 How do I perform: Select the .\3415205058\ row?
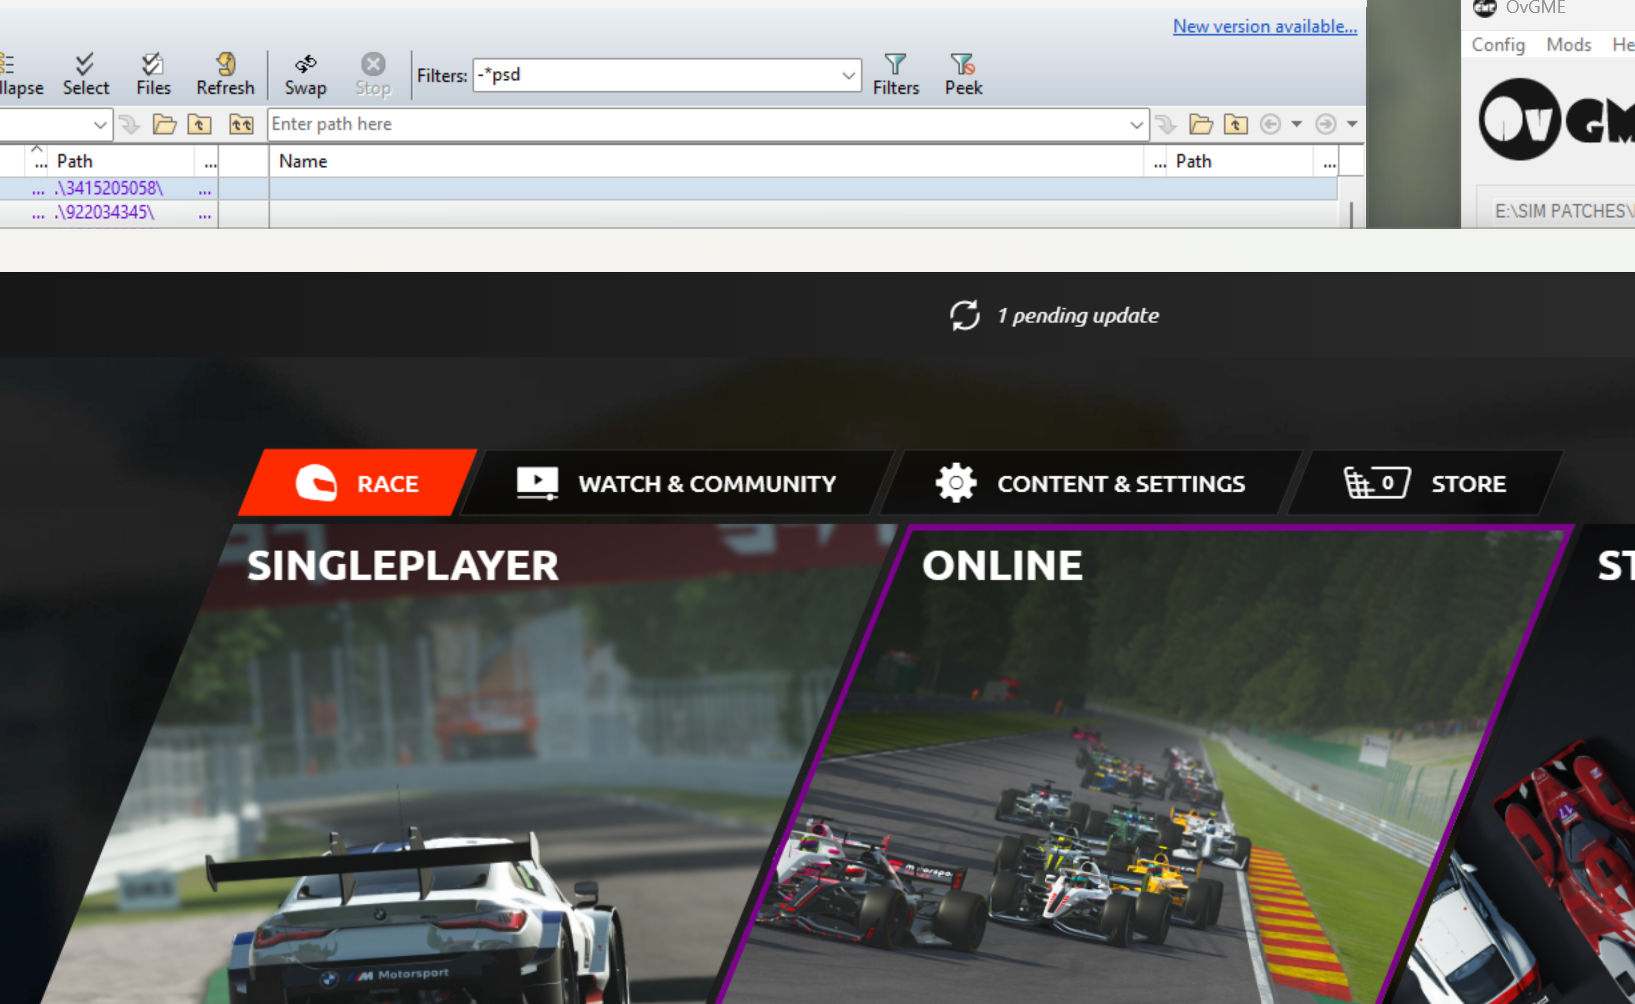pos(109,188)
